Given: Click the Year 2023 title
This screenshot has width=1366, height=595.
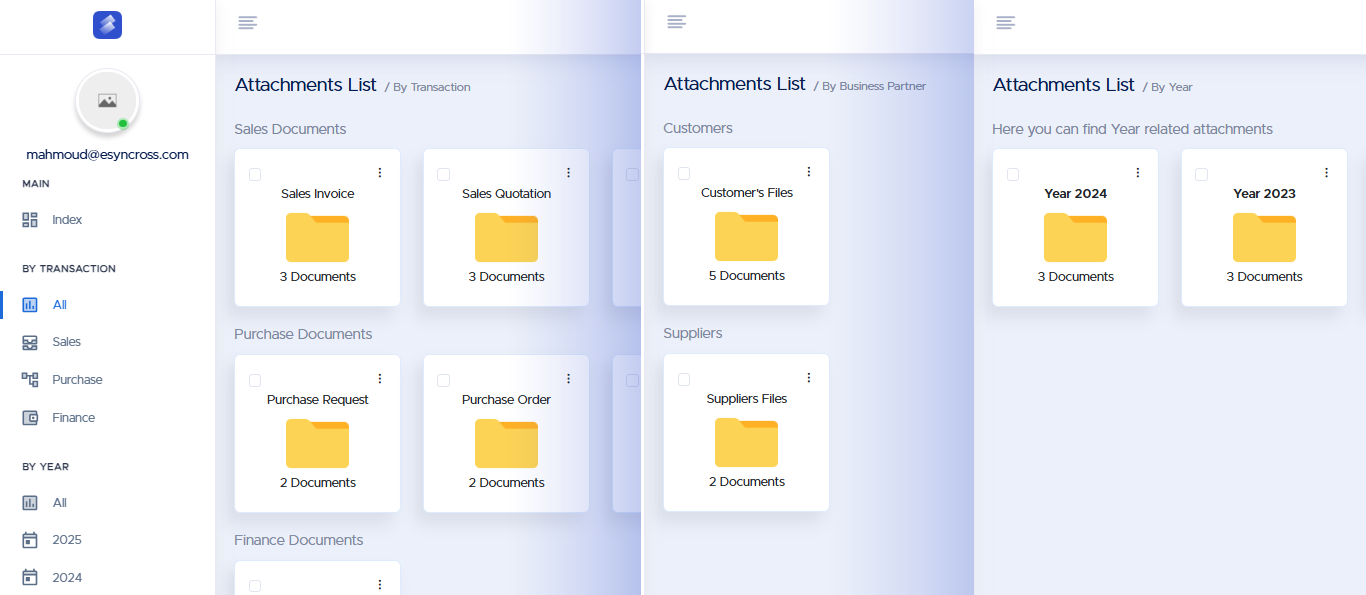Looking at the screenshot, I should pos(1265,194).
